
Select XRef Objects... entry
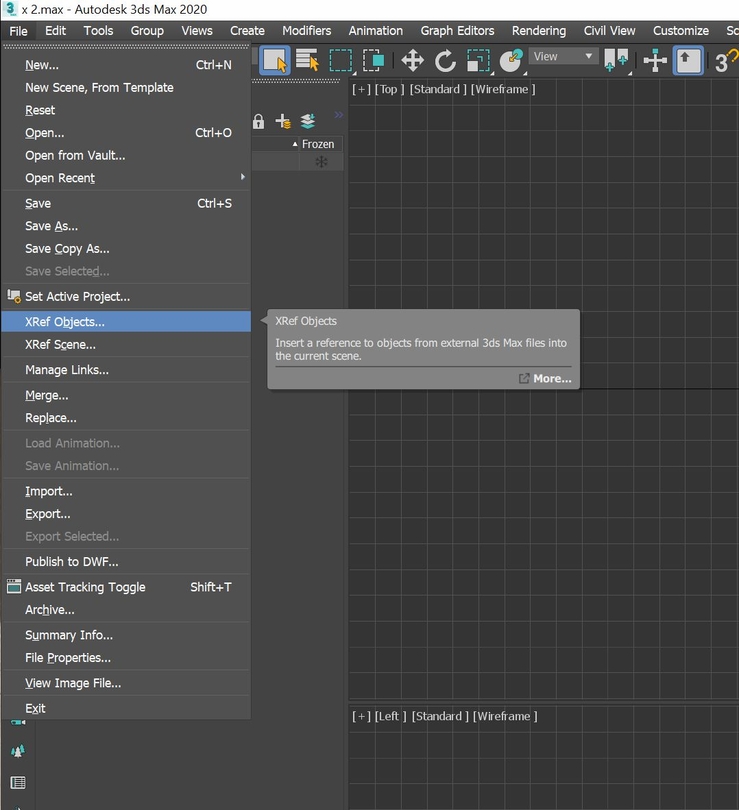[127, 322]
